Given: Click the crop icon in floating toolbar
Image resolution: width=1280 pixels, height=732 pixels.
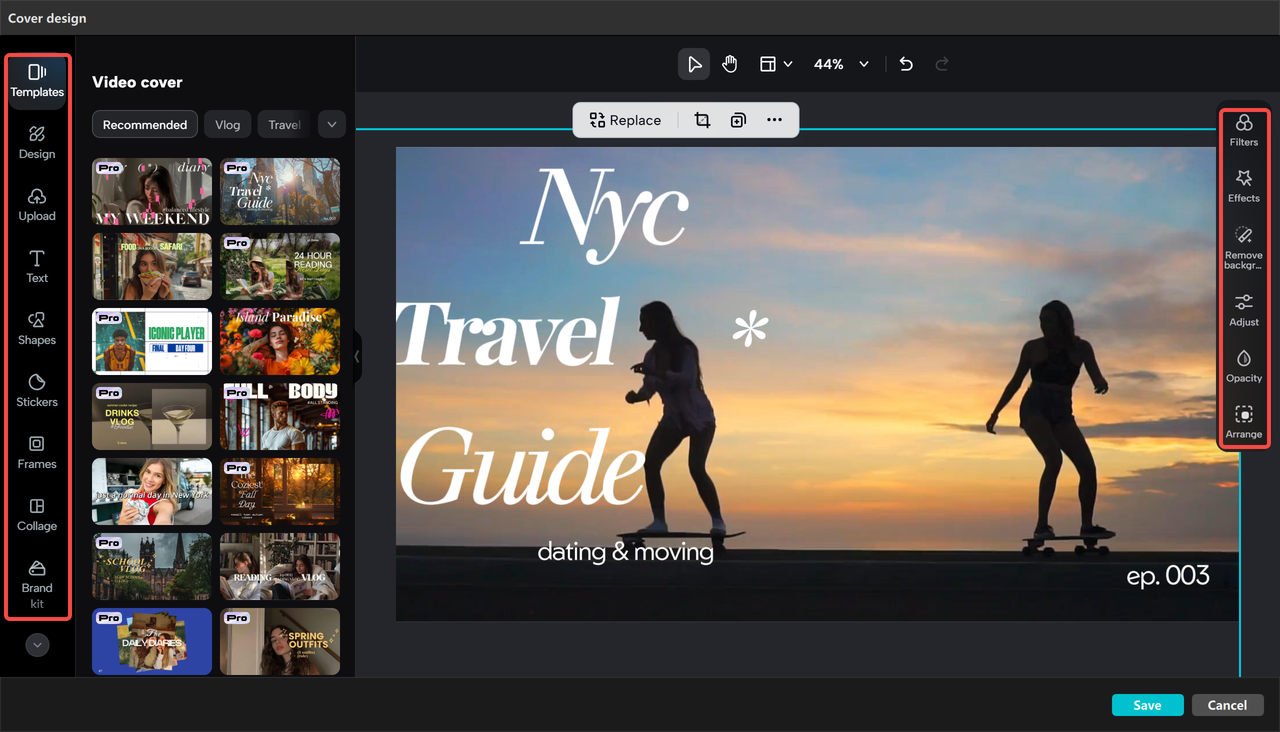Looking at the screenshot, I should [x=702, y=120].
